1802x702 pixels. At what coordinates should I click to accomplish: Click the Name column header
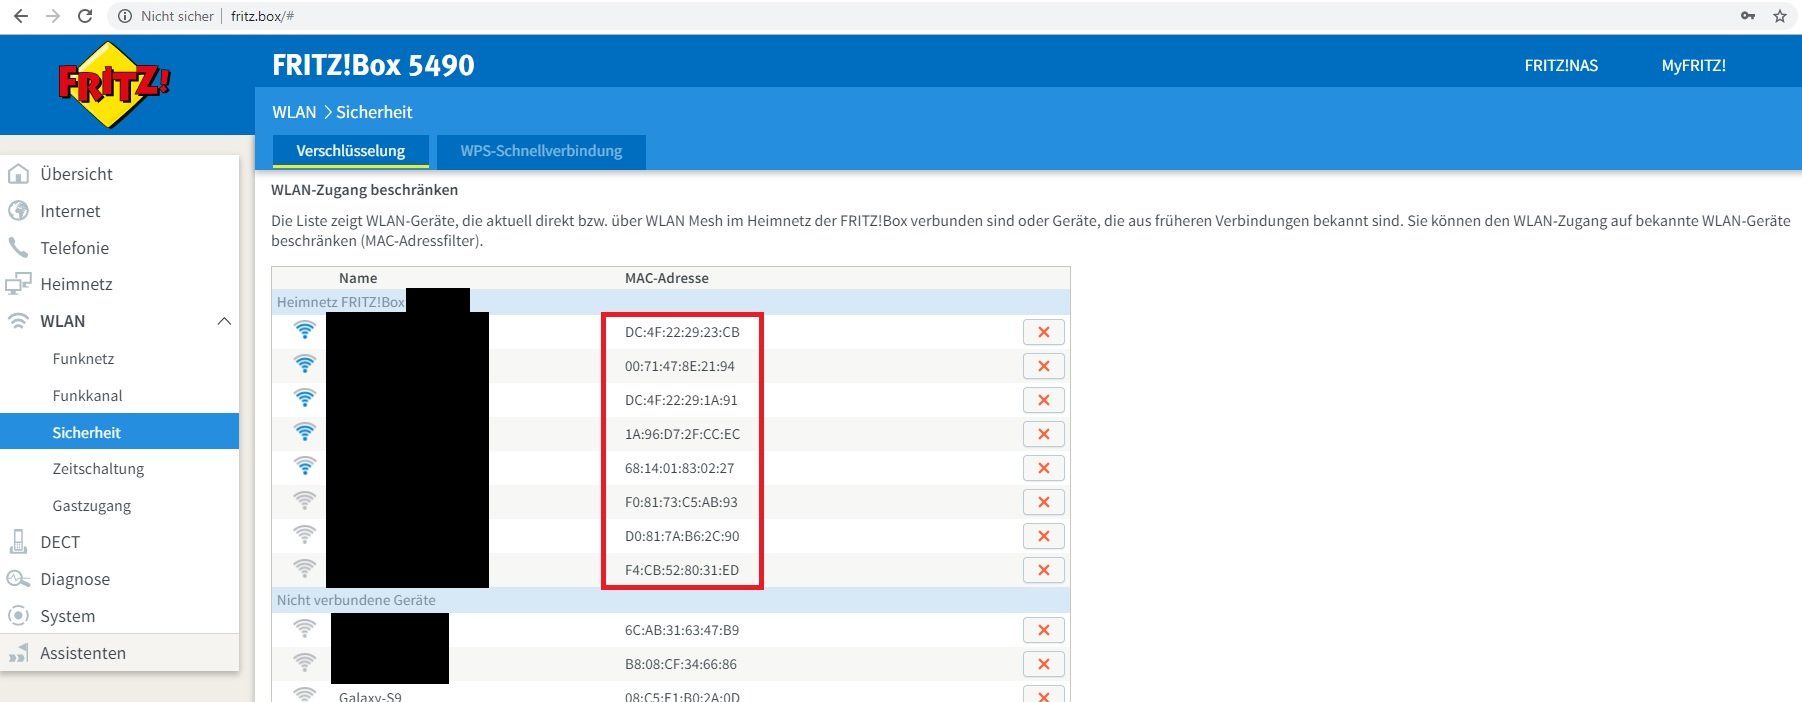tap(358, 278)
